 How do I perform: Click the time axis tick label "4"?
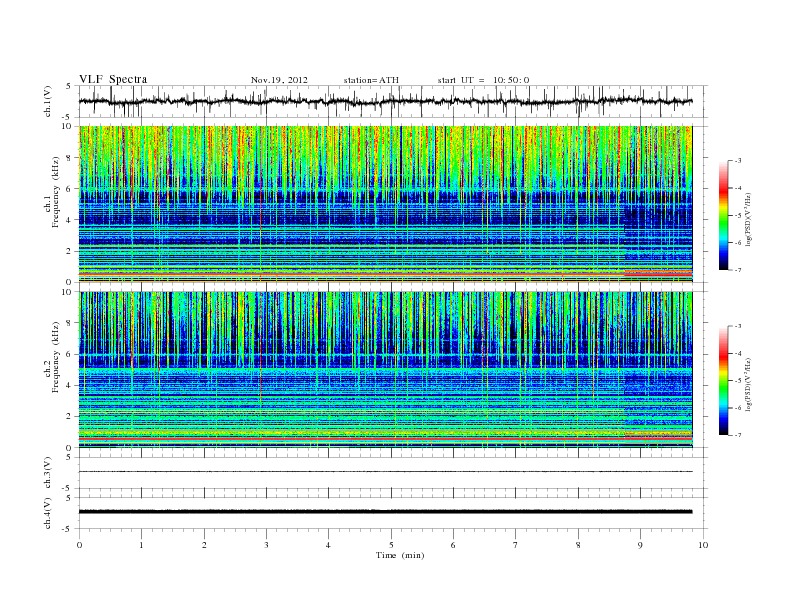click(329, 545)
